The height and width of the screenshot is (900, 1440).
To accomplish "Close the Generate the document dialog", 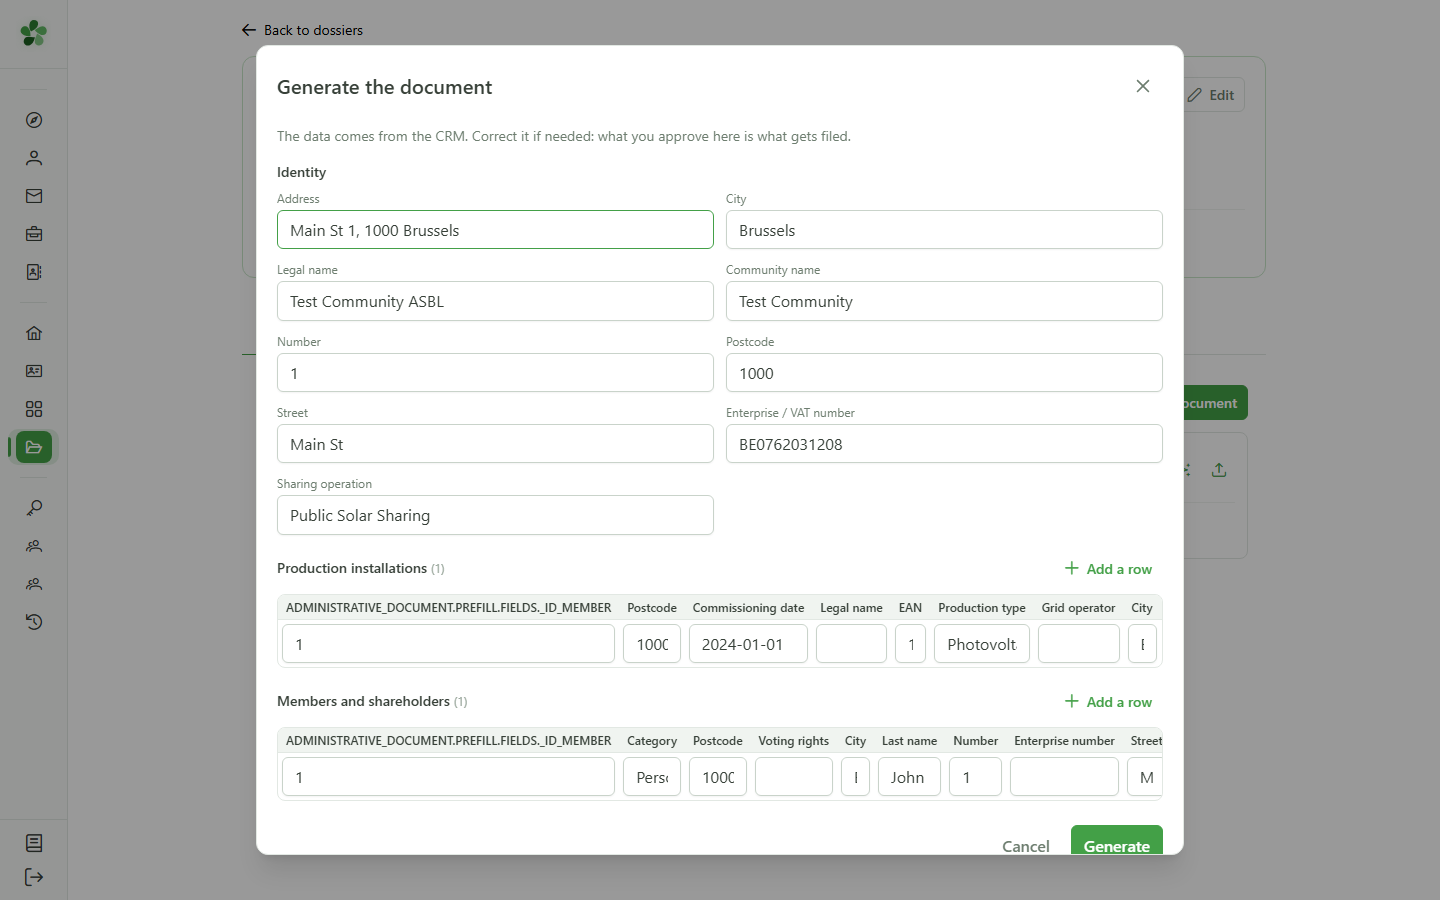I will (x=1143, y=86).
